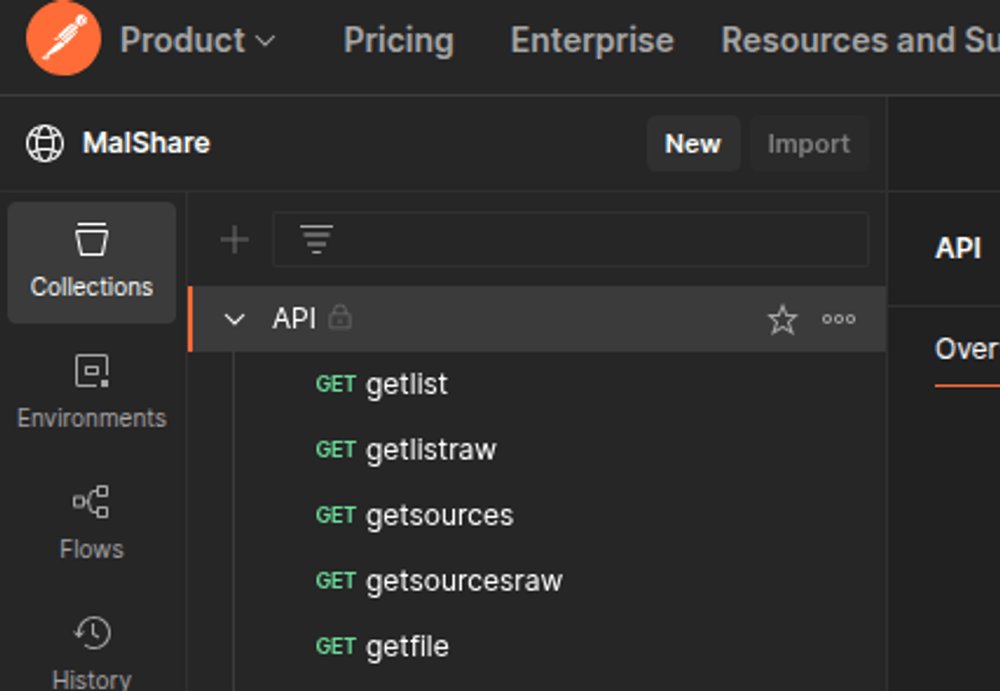Viewport: 1000px width, 691px height.
Task: Click the MalShare workspace globe icon
Action: (45, 143)
